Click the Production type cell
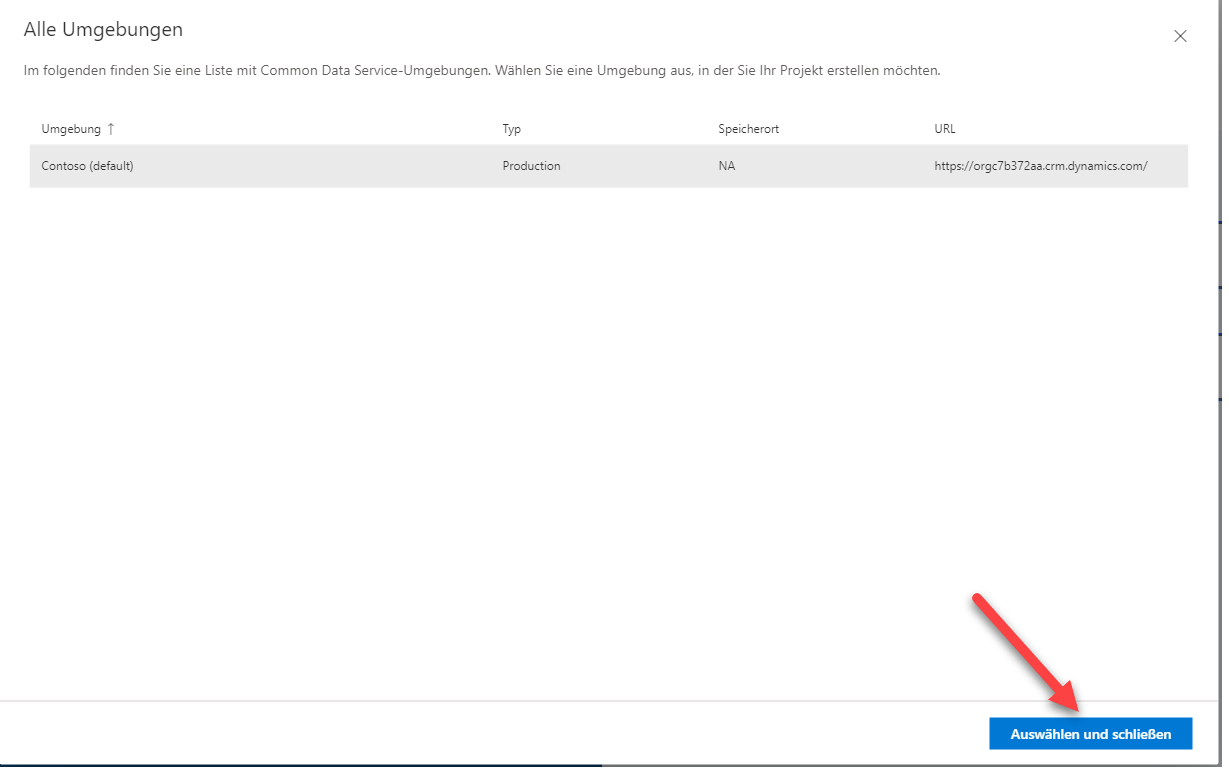This screenshot has height=779, width=1229. click(531, 166)
